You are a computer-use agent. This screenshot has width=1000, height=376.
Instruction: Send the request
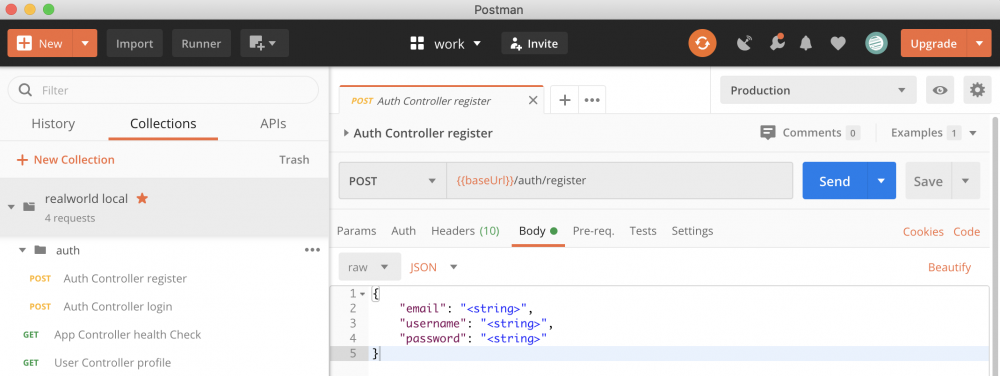coord(835,181)
